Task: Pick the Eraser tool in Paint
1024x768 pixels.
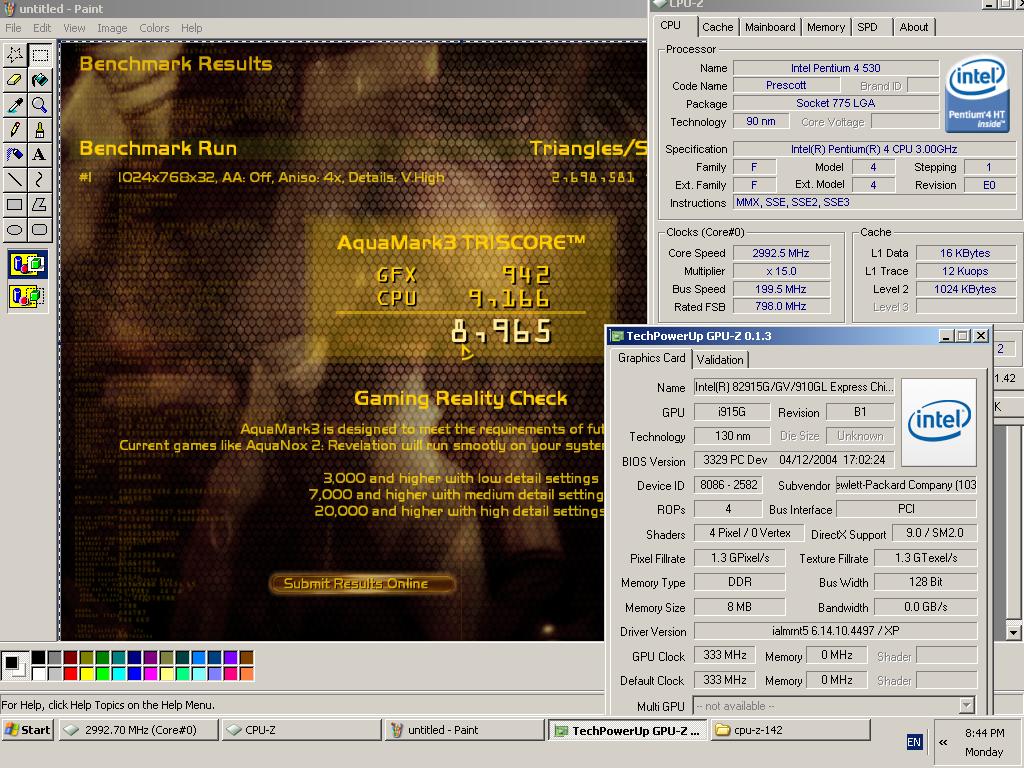Action: pyautogui.click(x=15, y=80)
